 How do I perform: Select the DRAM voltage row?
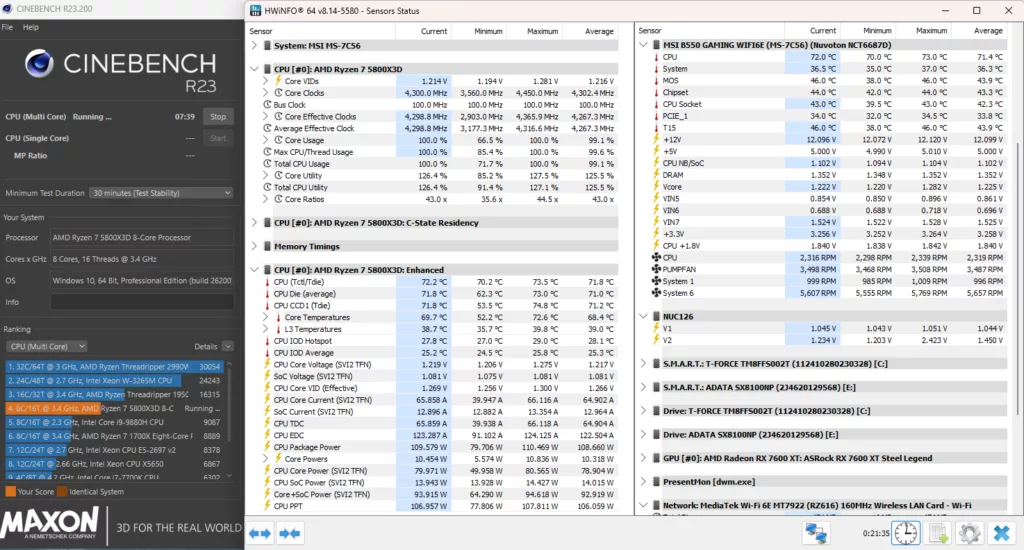[x=827, y=175]
